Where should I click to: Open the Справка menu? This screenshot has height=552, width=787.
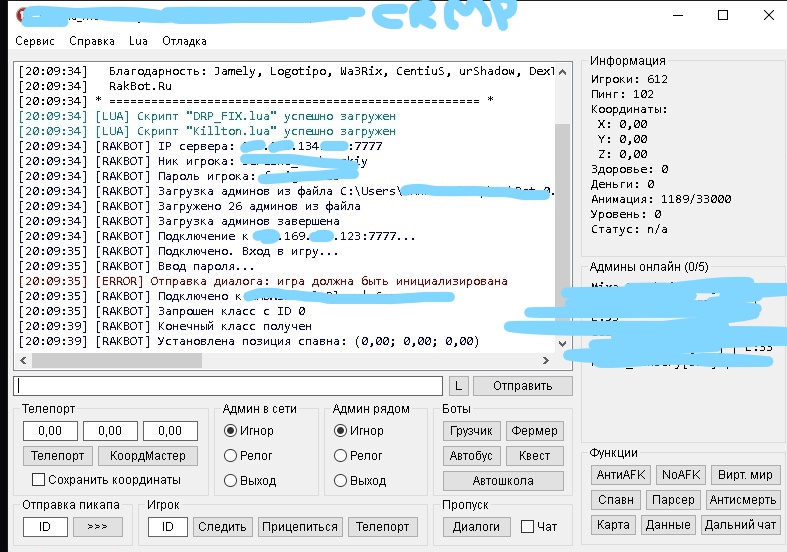92,41
